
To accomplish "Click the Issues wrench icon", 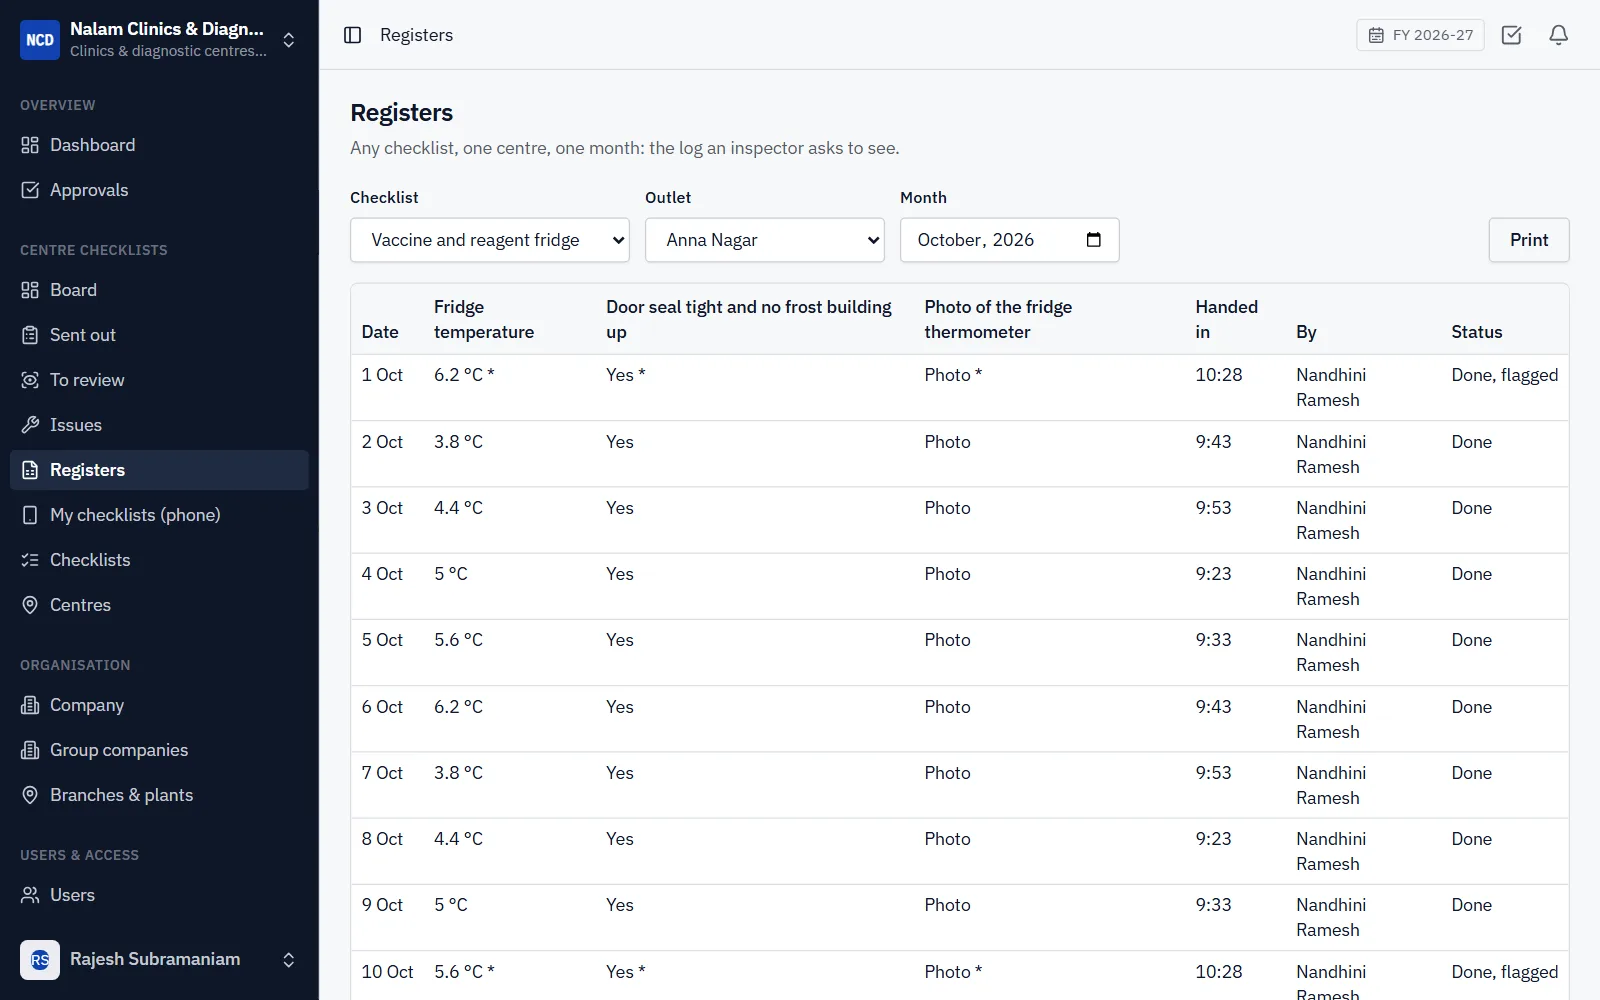I will (30, 425).
